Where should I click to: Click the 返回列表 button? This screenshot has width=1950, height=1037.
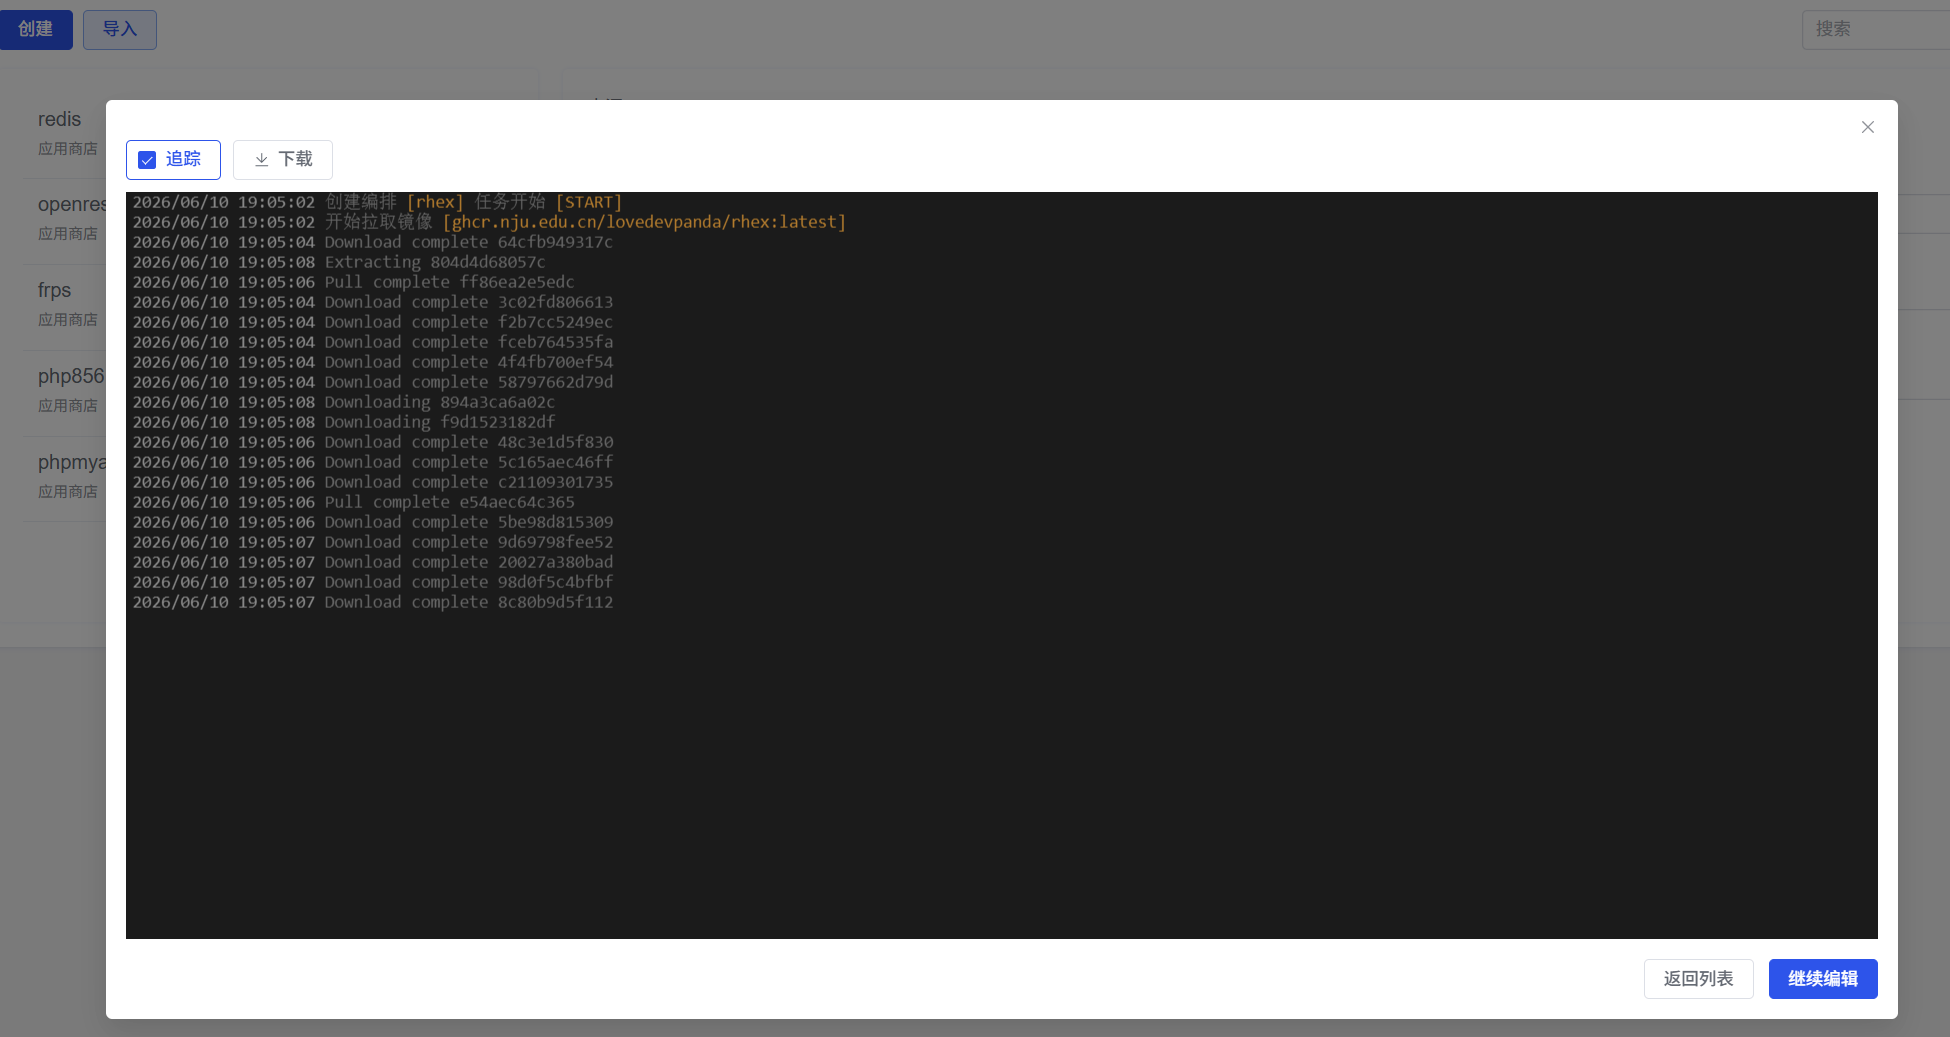coord(1698,979)
